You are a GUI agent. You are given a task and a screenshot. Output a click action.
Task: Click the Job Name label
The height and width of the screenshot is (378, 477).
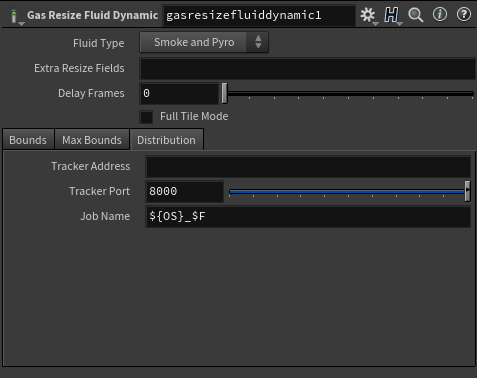tap(105, 216)
